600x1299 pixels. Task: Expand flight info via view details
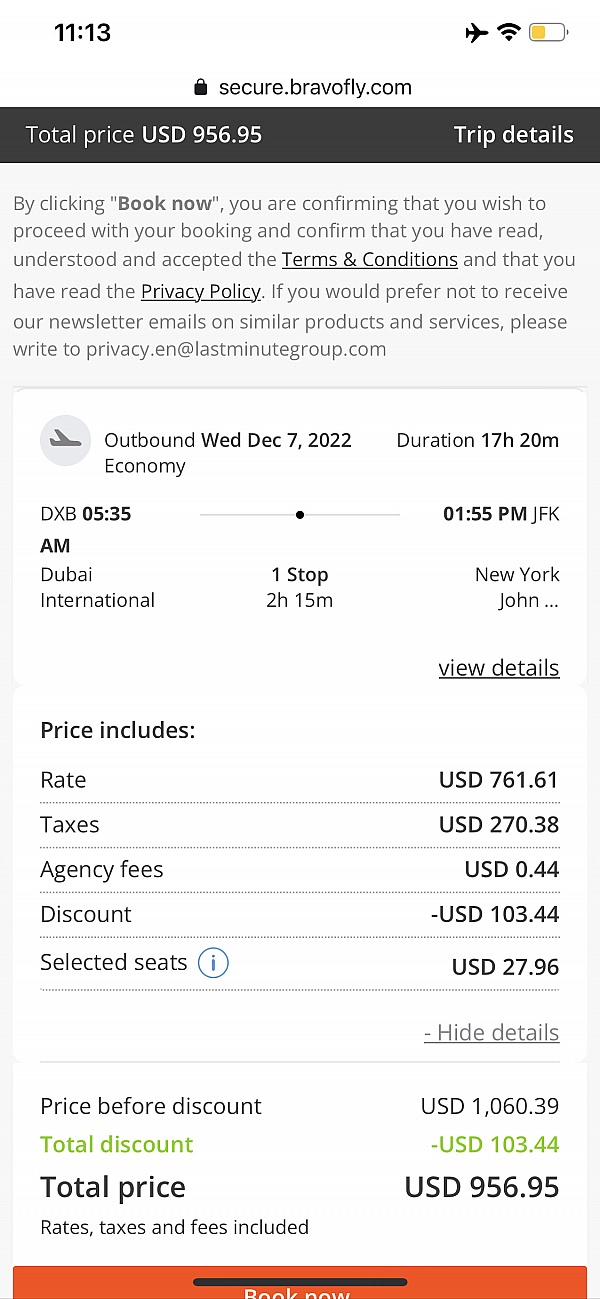pyautogui.click(x=498, y=668)
